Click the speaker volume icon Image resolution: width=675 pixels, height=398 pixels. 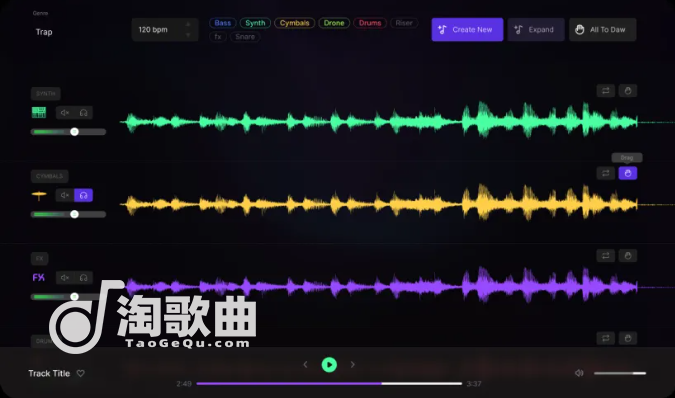tap(579, 373)
